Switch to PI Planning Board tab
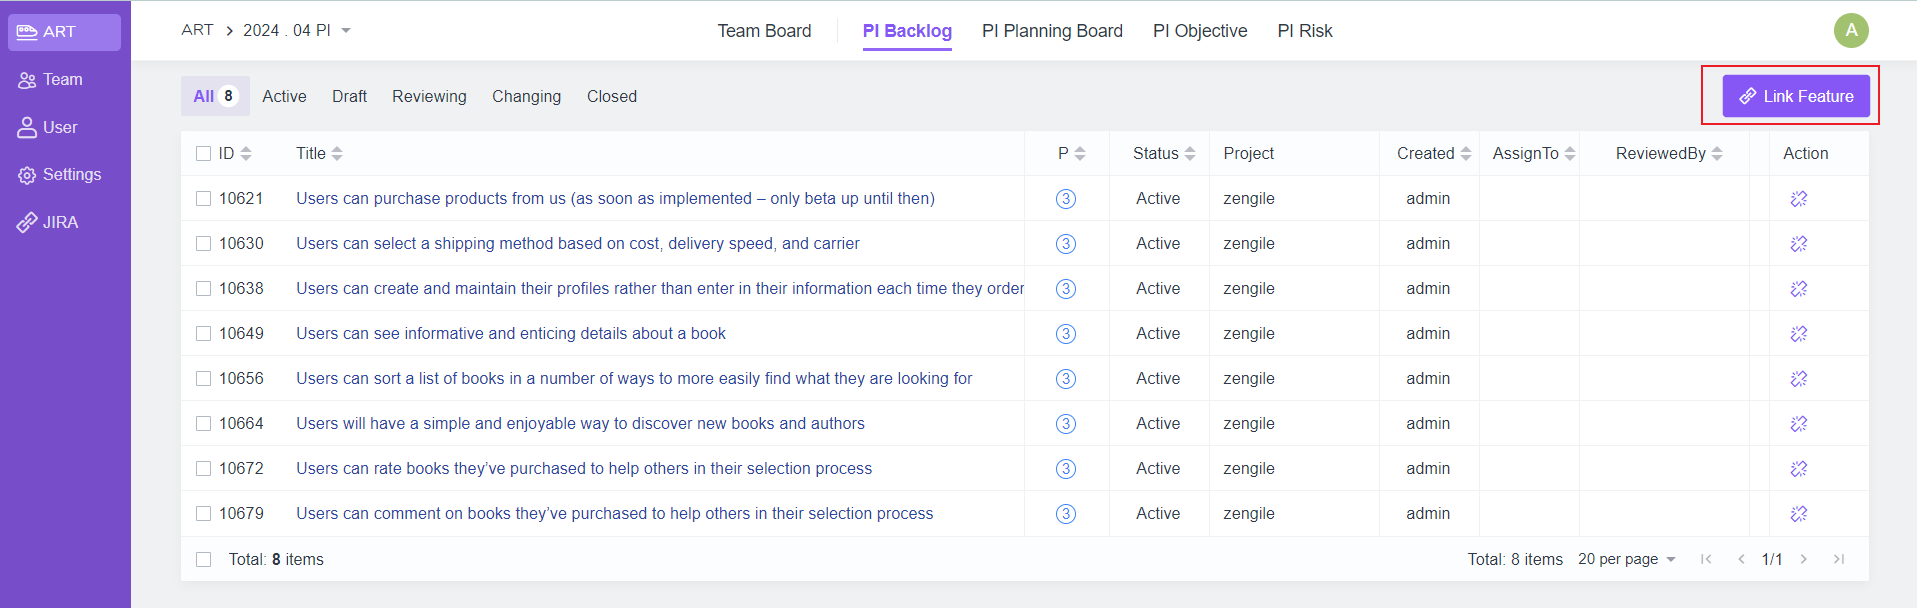Image resolution: width=1917 pixels, height=608 pixels. click(x=1052, y=31)
